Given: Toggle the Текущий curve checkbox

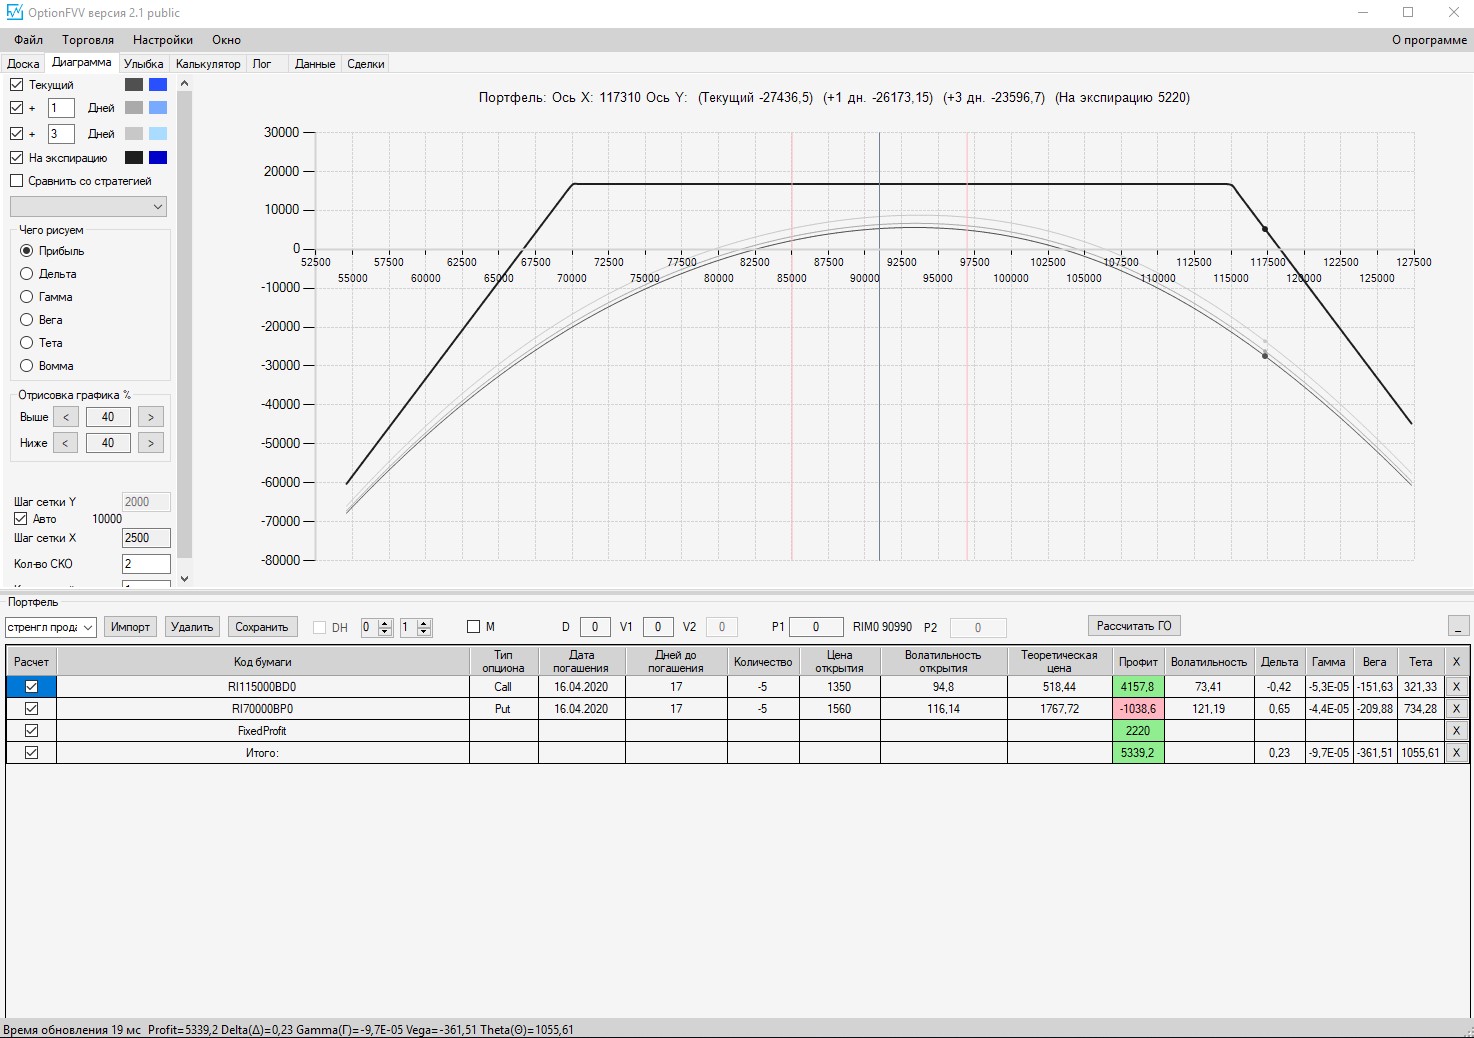Looking at the screenshot, I should point(17,85).
